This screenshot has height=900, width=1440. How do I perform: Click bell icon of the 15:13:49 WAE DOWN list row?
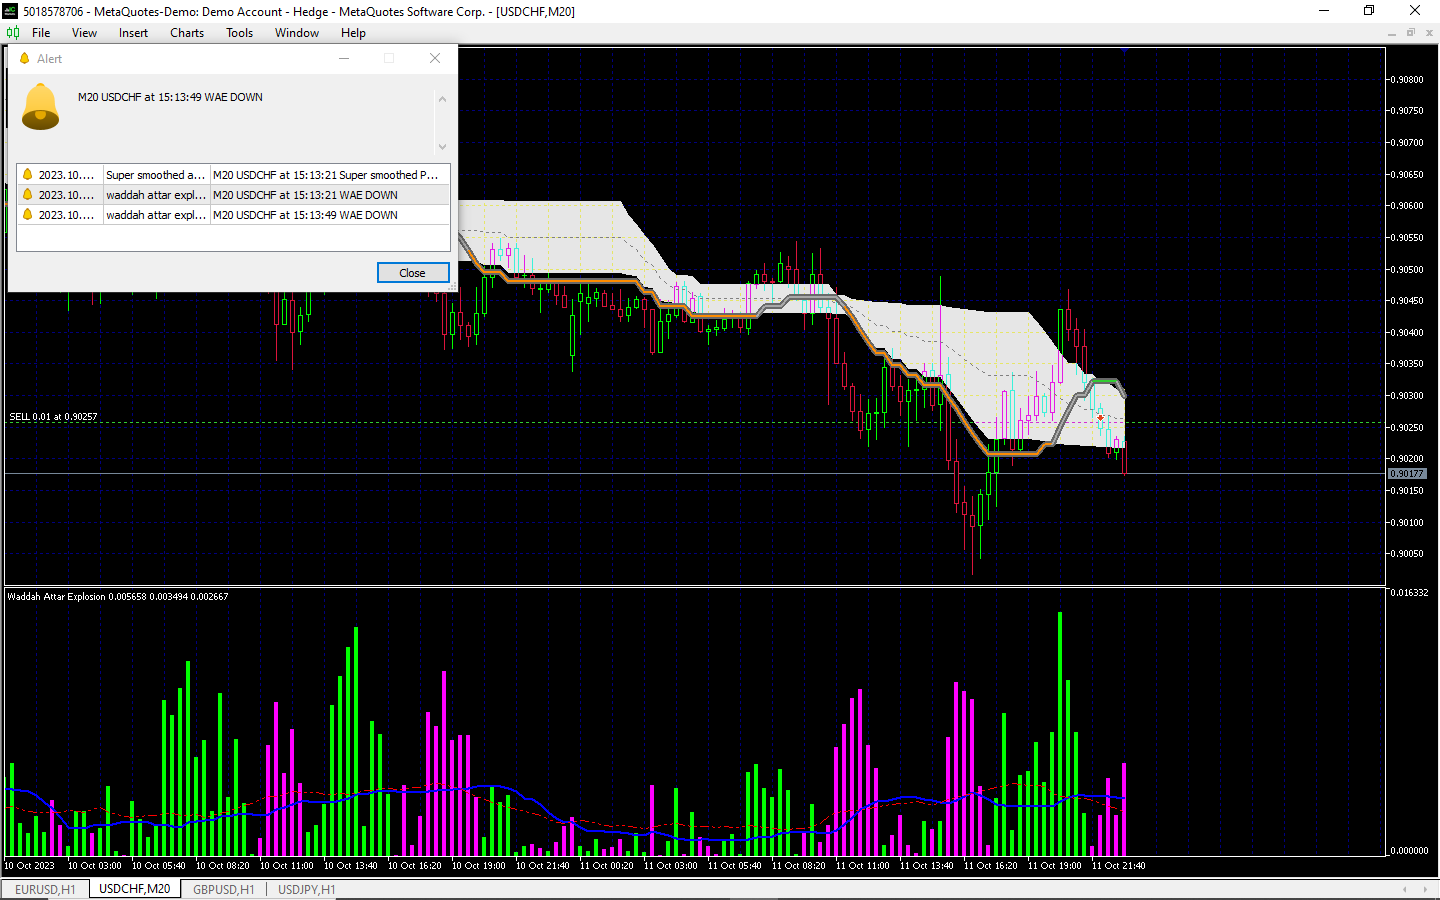pos(28,215)
